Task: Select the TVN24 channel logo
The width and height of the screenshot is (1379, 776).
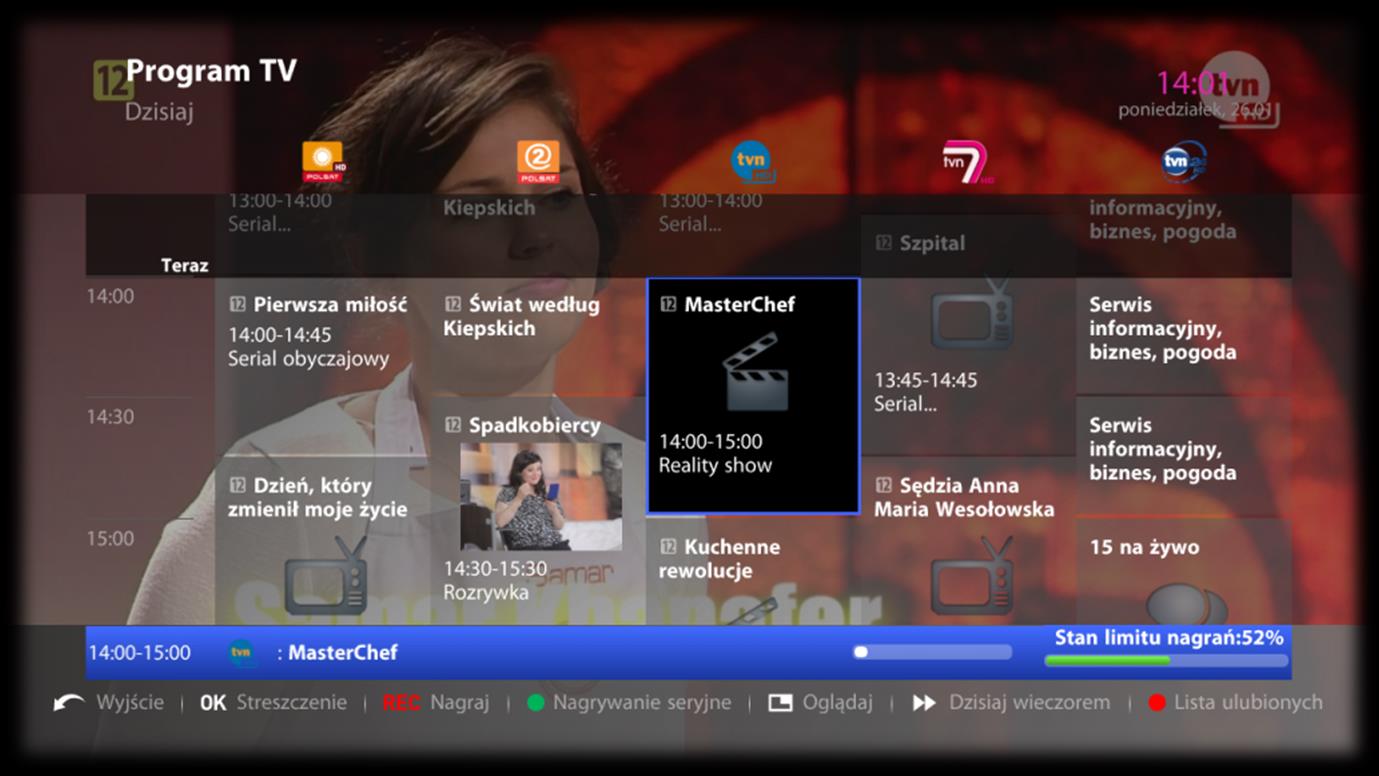Action: 1184,162
